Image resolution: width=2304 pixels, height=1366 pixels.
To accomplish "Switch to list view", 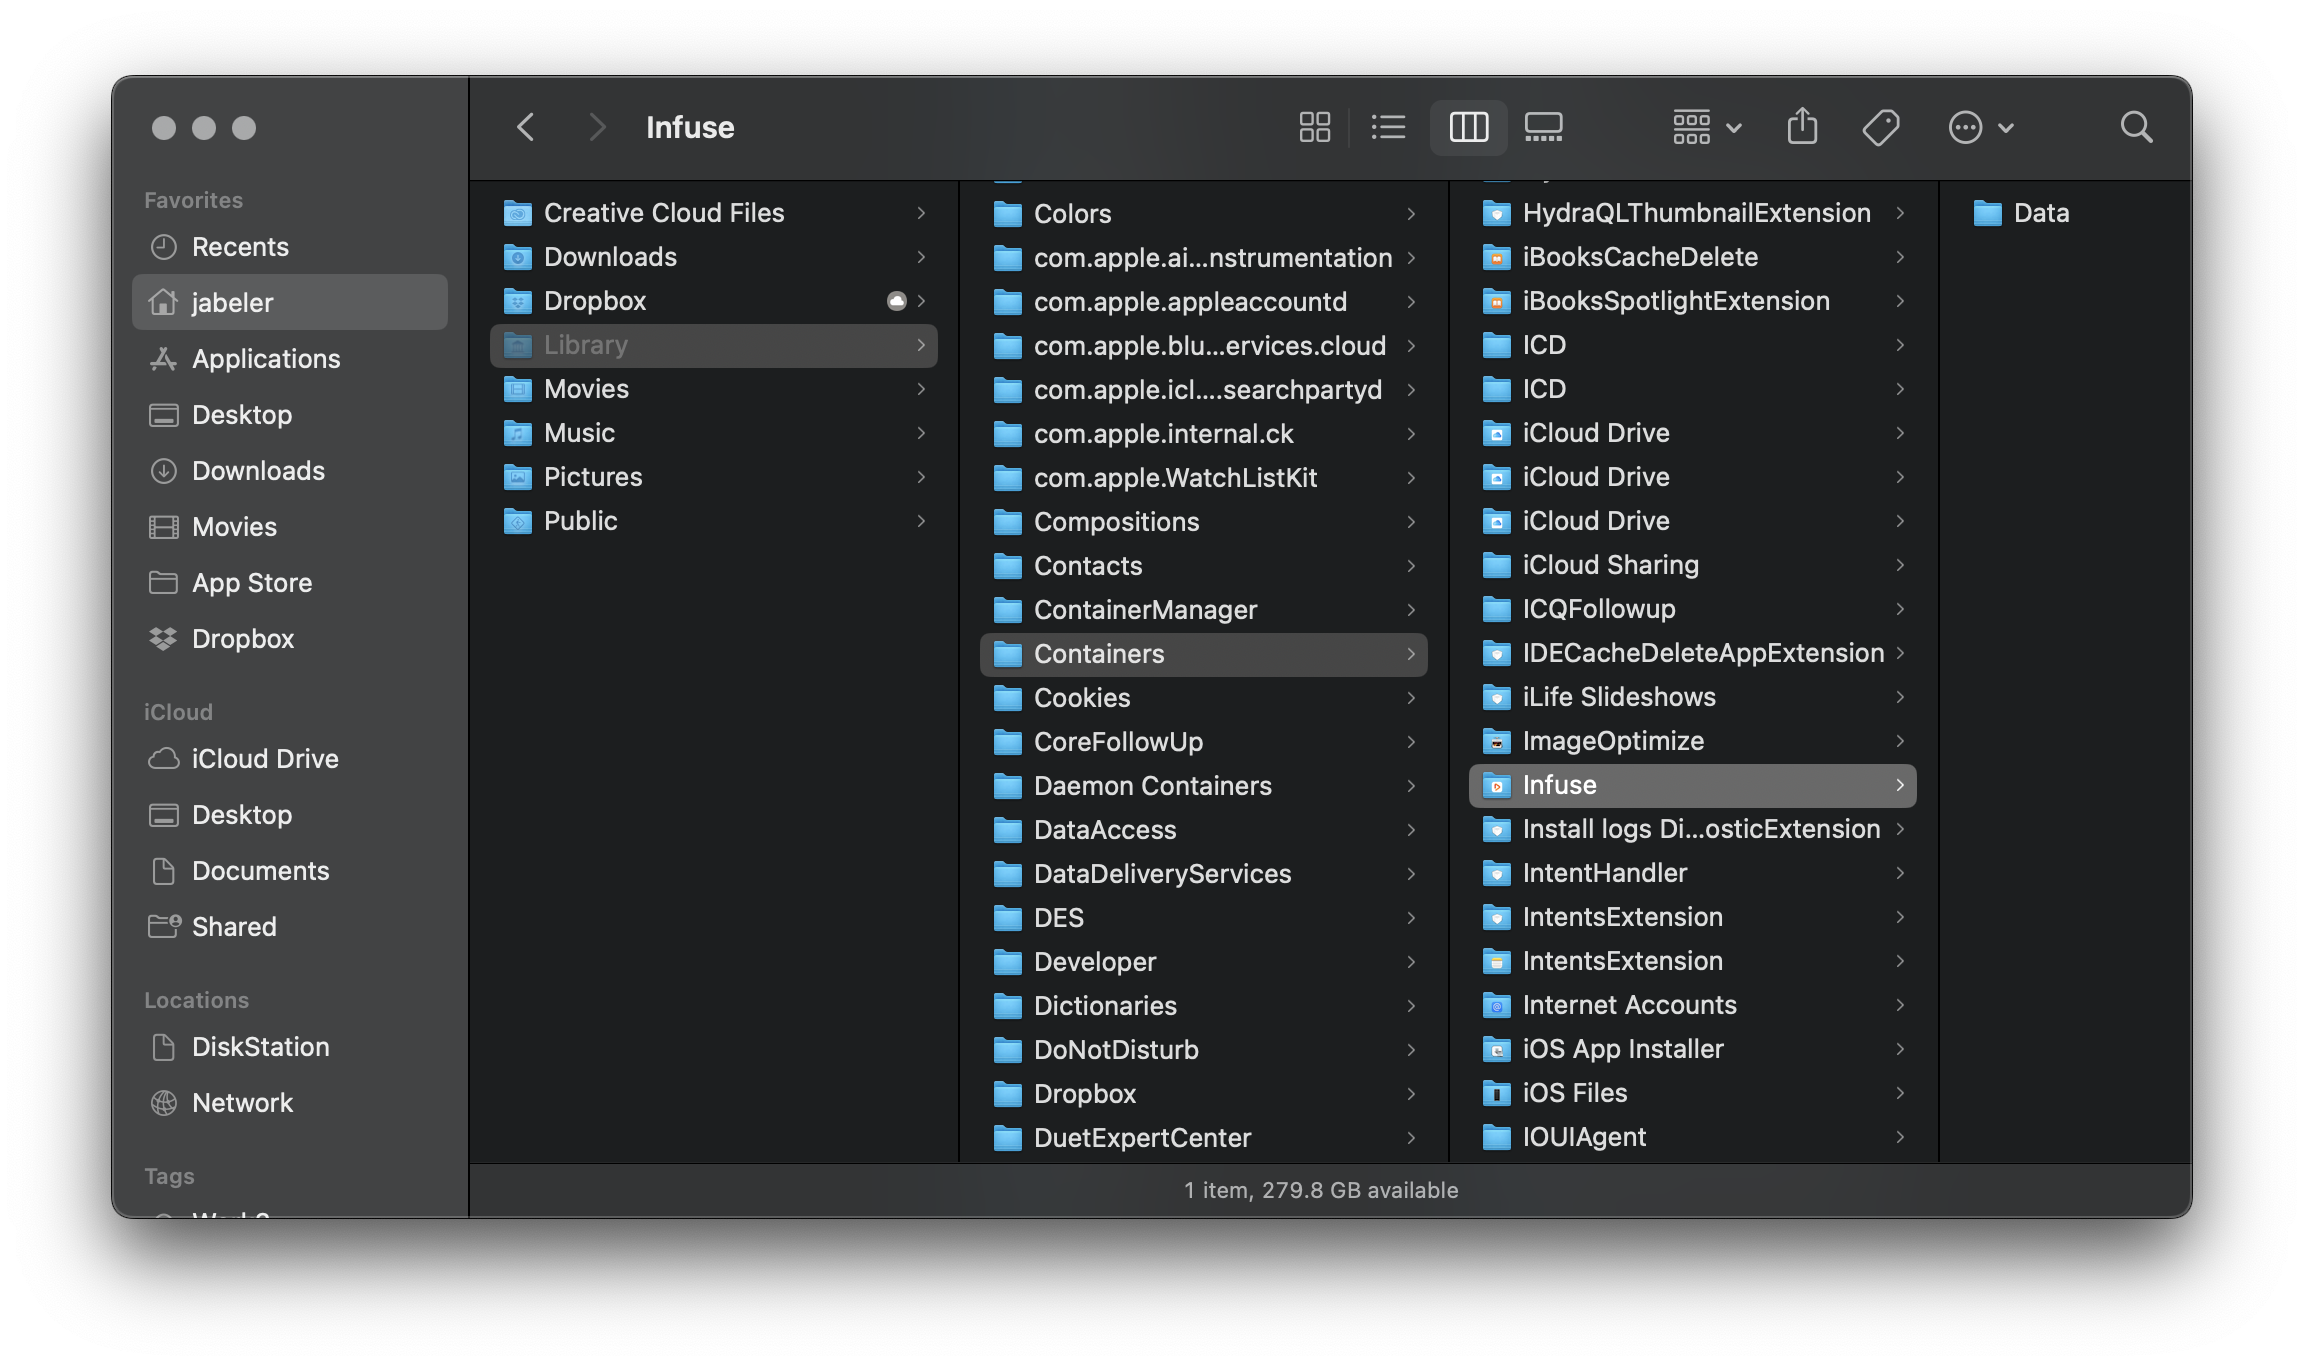I will 1388,127.
